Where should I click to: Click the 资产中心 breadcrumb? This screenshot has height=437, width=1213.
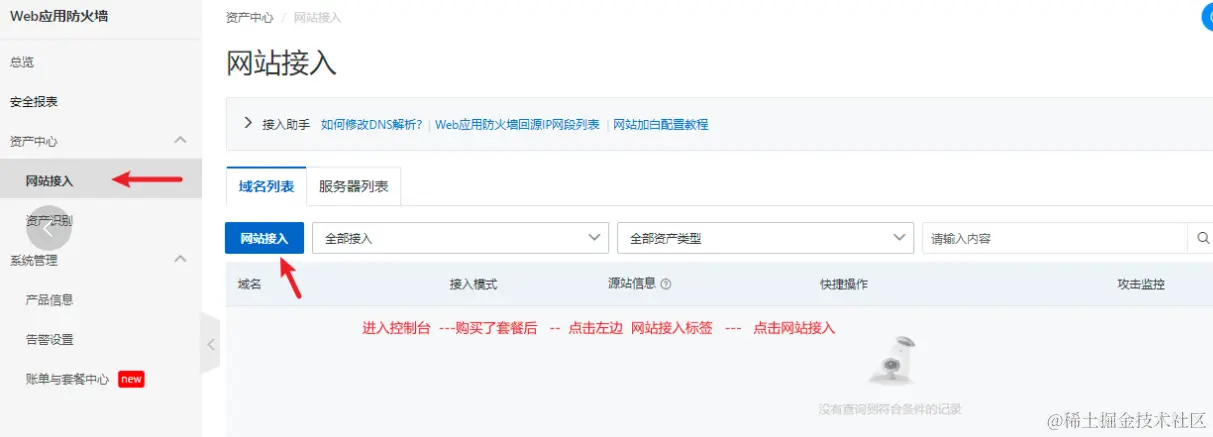click(250, 18)
